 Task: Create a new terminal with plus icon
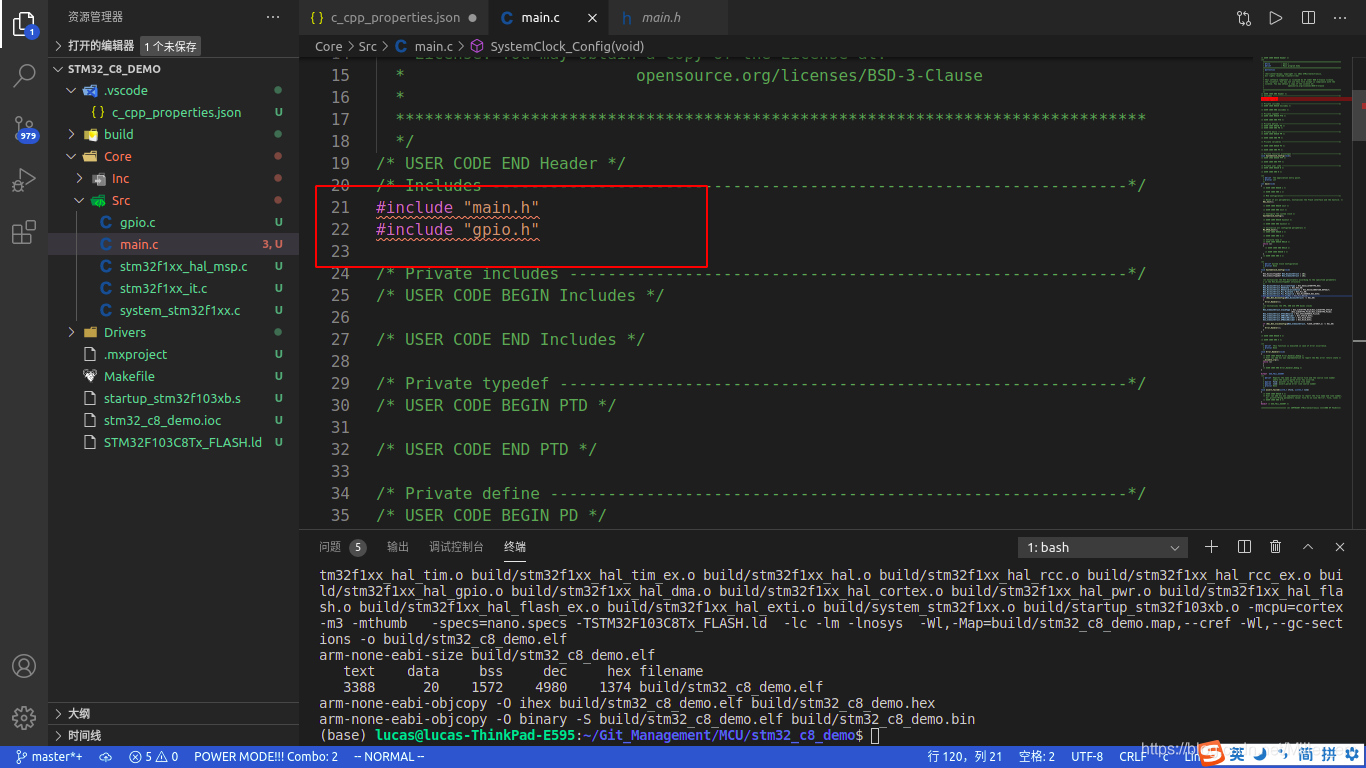1211,547
